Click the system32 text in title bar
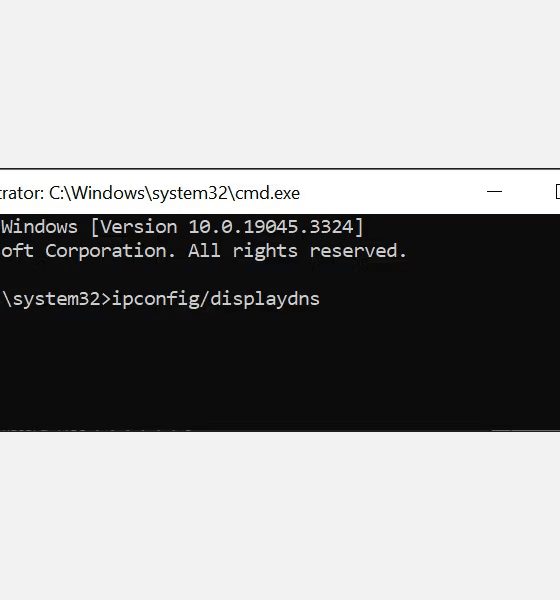The width and height of the screenshot is (560, 600). 190,194
